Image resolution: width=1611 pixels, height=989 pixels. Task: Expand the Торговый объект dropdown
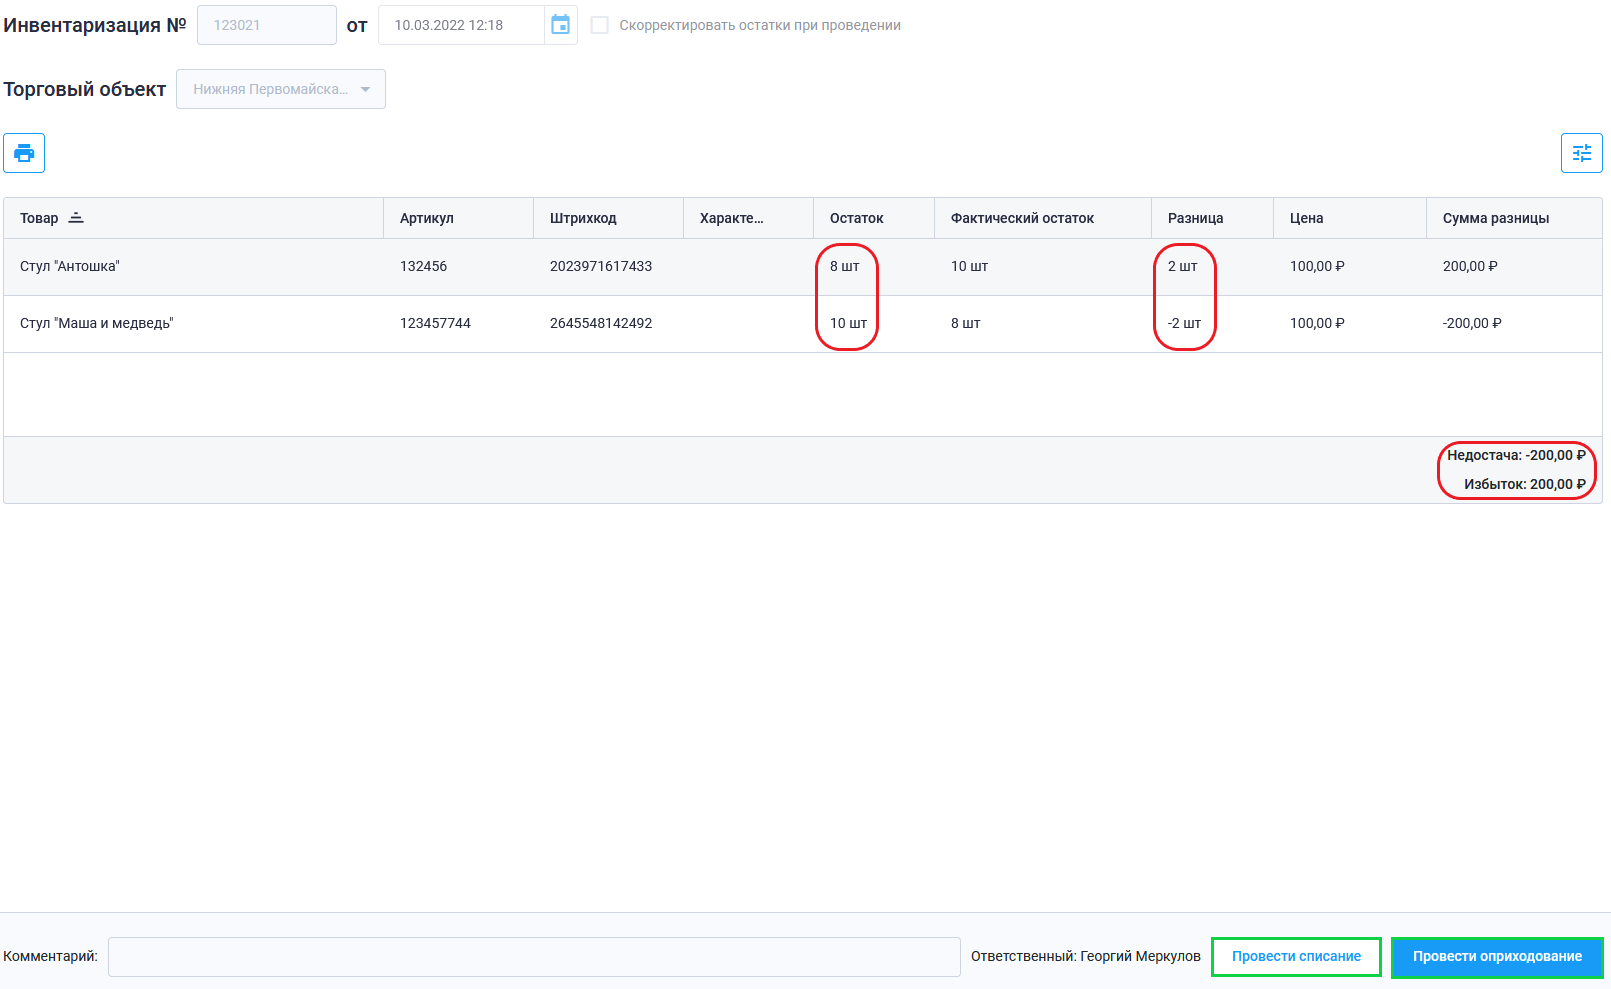click(x=281, y=89)
